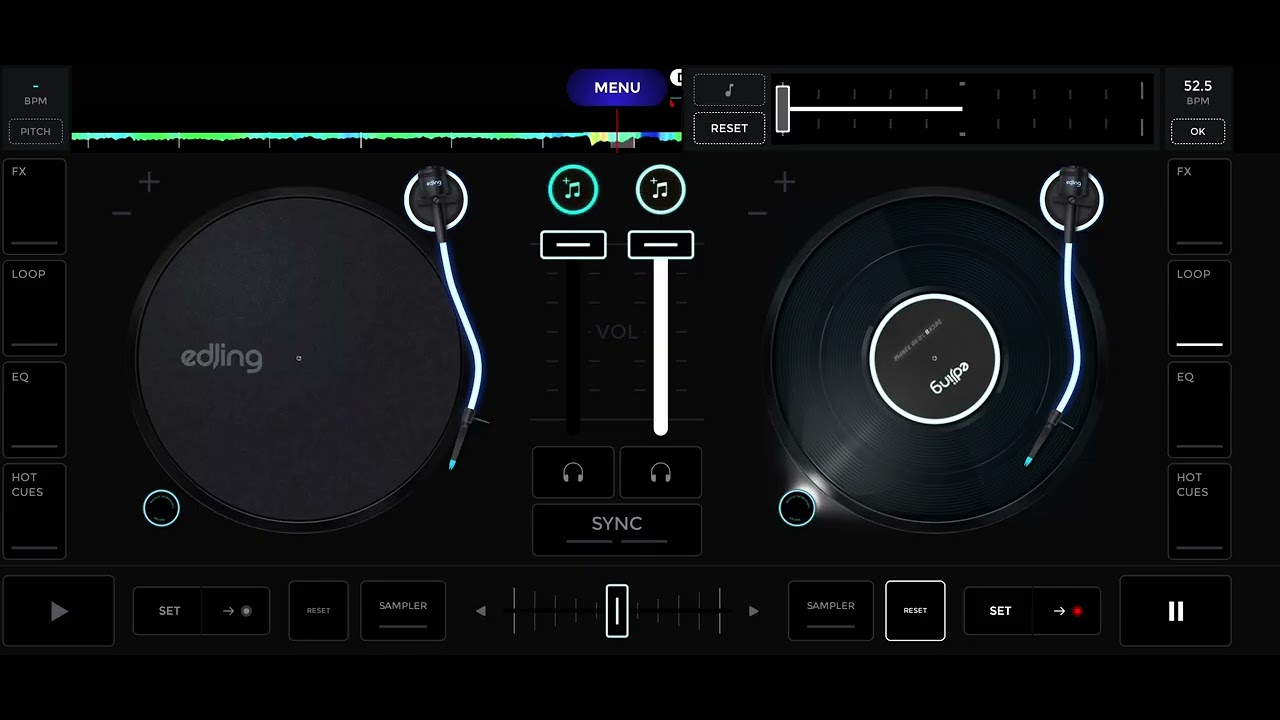1280x720 pixels.
Task: Open the left deck EQ panel
Action: pos(35,410)
